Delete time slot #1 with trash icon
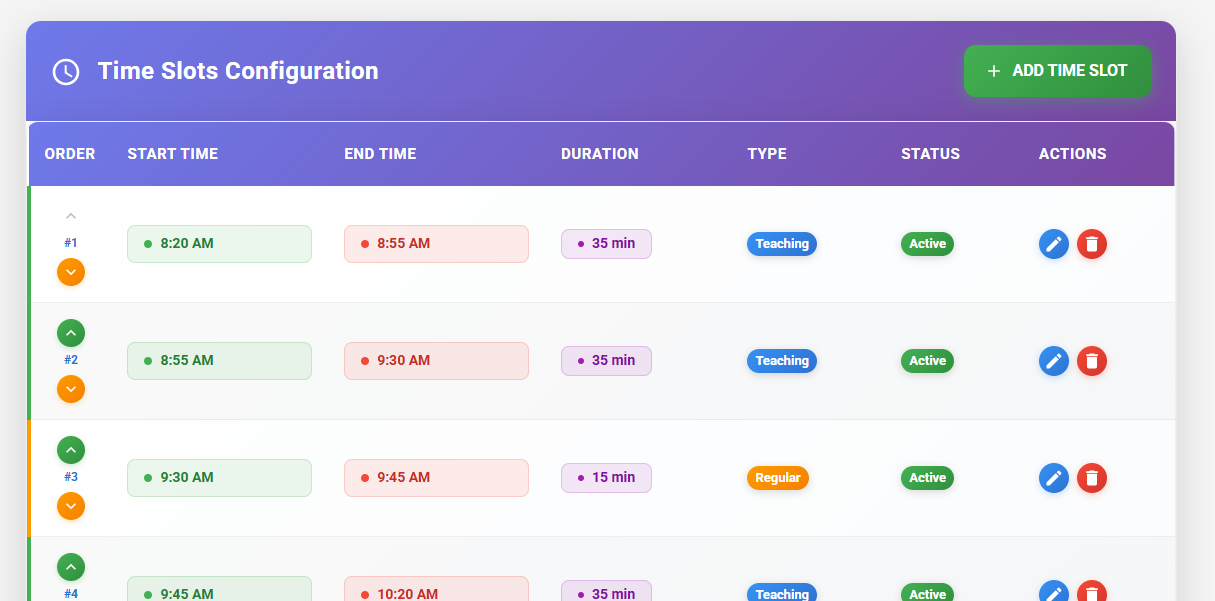Image resolution: width=1215 pixels, height=601 pixels. click(x=1092, y=244)
